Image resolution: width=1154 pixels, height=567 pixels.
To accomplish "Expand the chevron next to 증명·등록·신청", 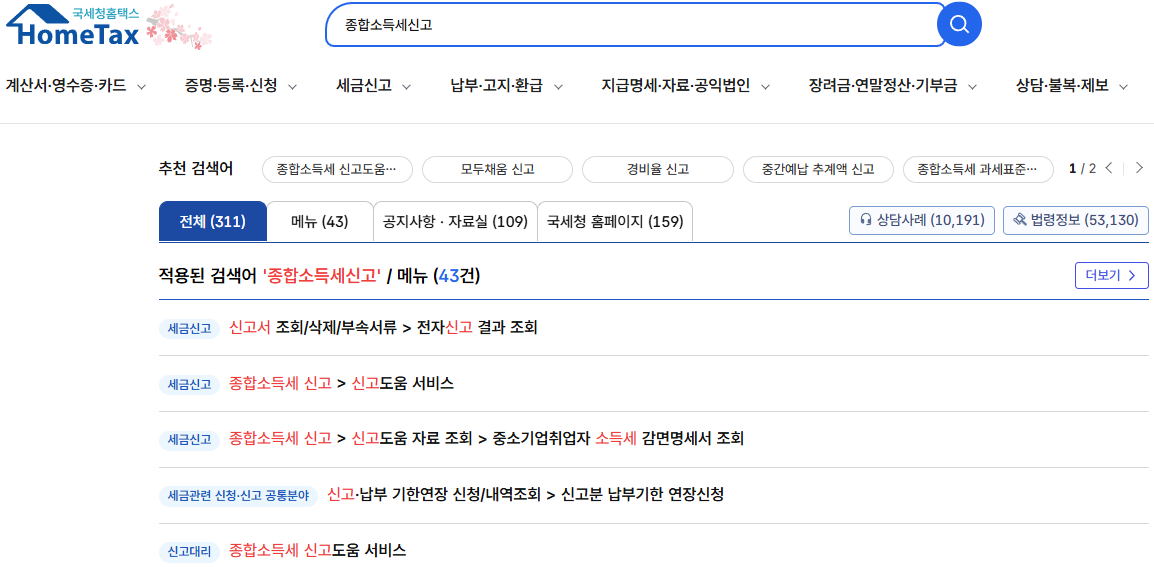I will [x=292, y=87].
